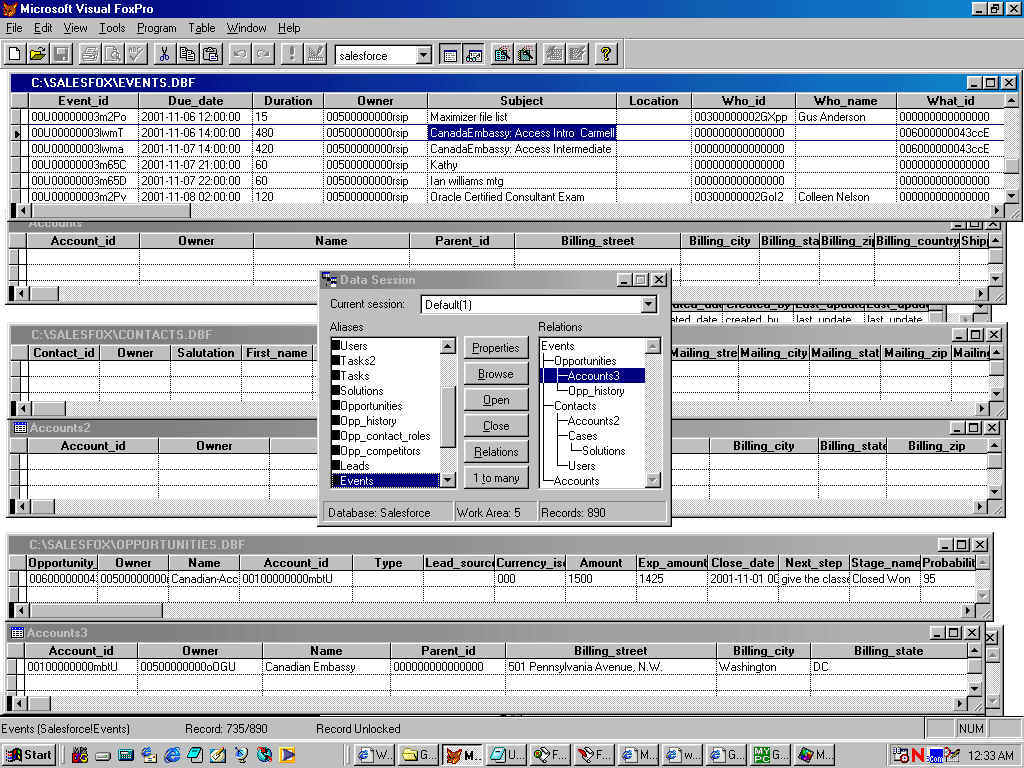Click the 'Gus Anderson' Who_name cell
This screenshot has height=768, width=1024.
coord(846,117)
